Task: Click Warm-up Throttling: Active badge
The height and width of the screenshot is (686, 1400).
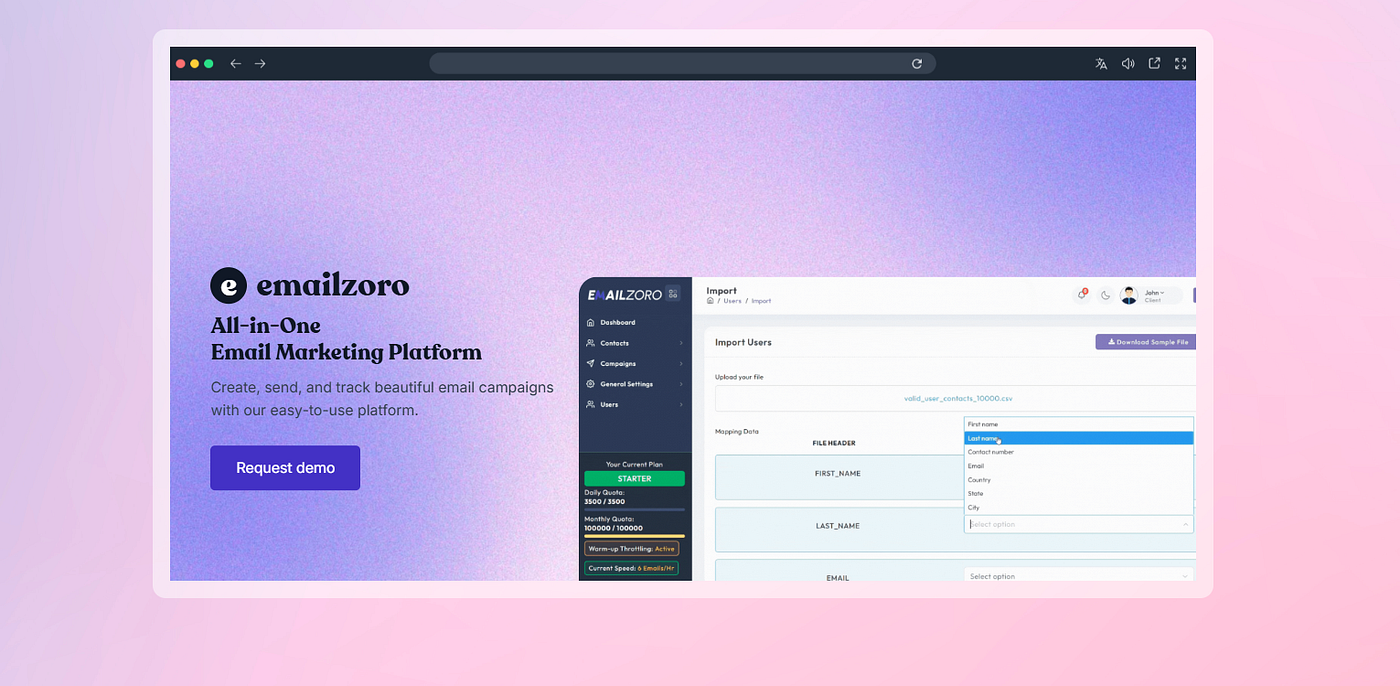Action: coord(632,549)
